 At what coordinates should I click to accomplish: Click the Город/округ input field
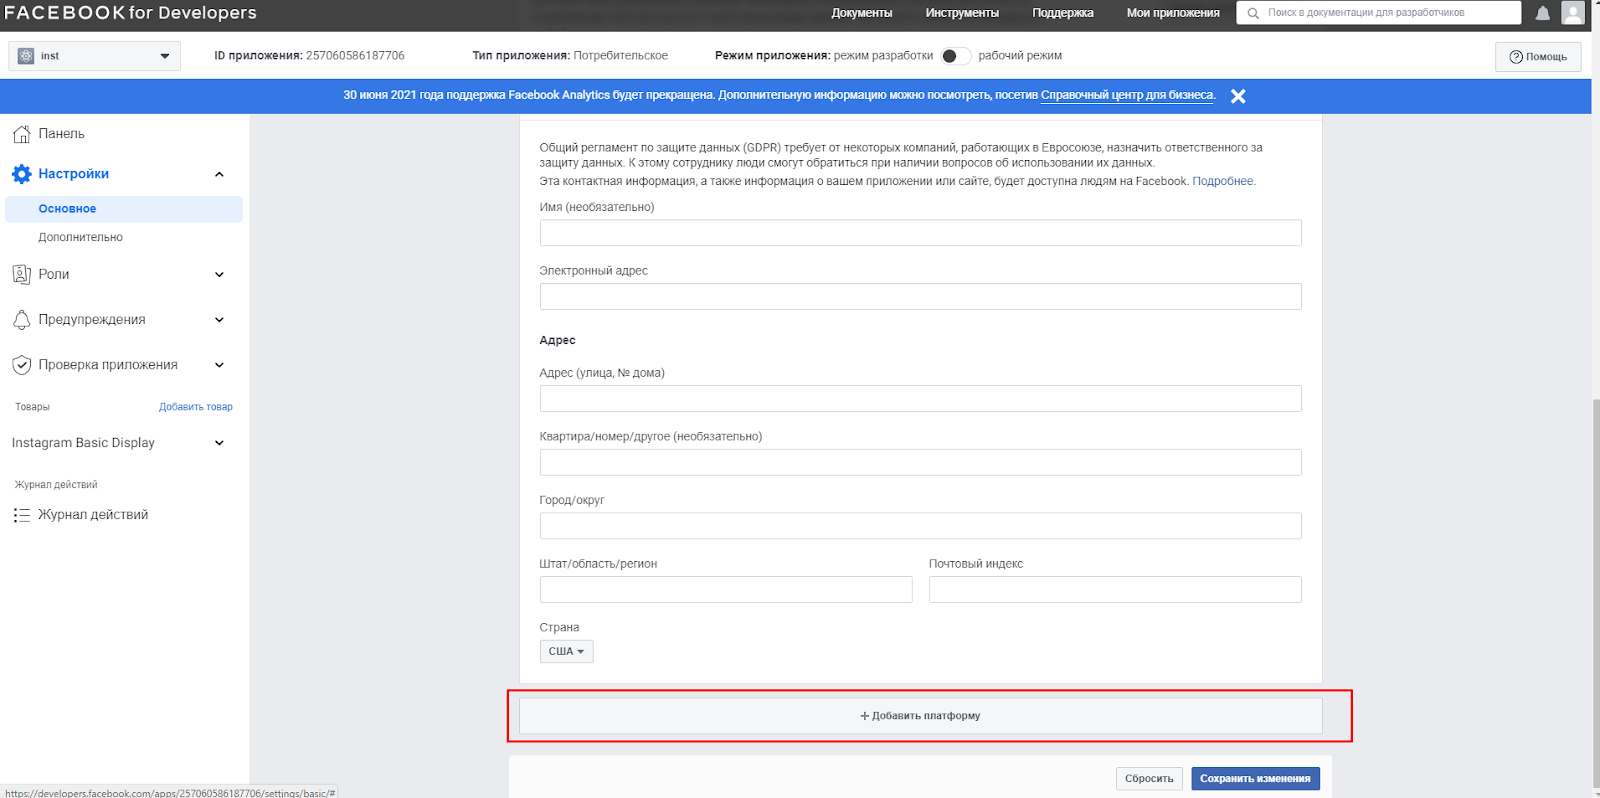(920, 526)
